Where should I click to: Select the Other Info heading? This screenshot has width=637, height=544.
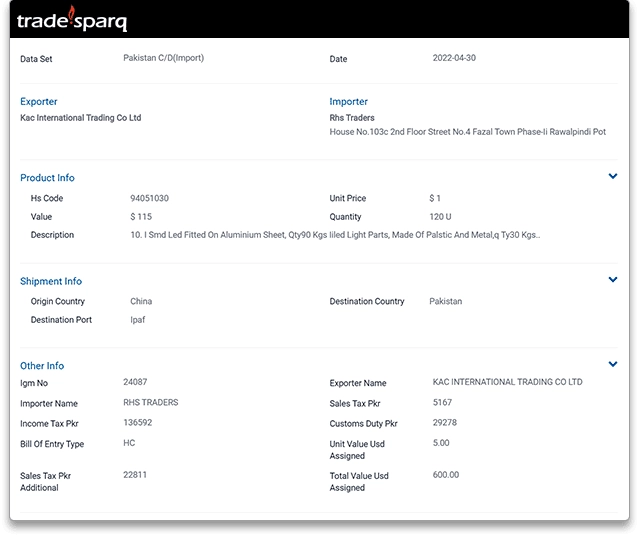coord(42,366)
